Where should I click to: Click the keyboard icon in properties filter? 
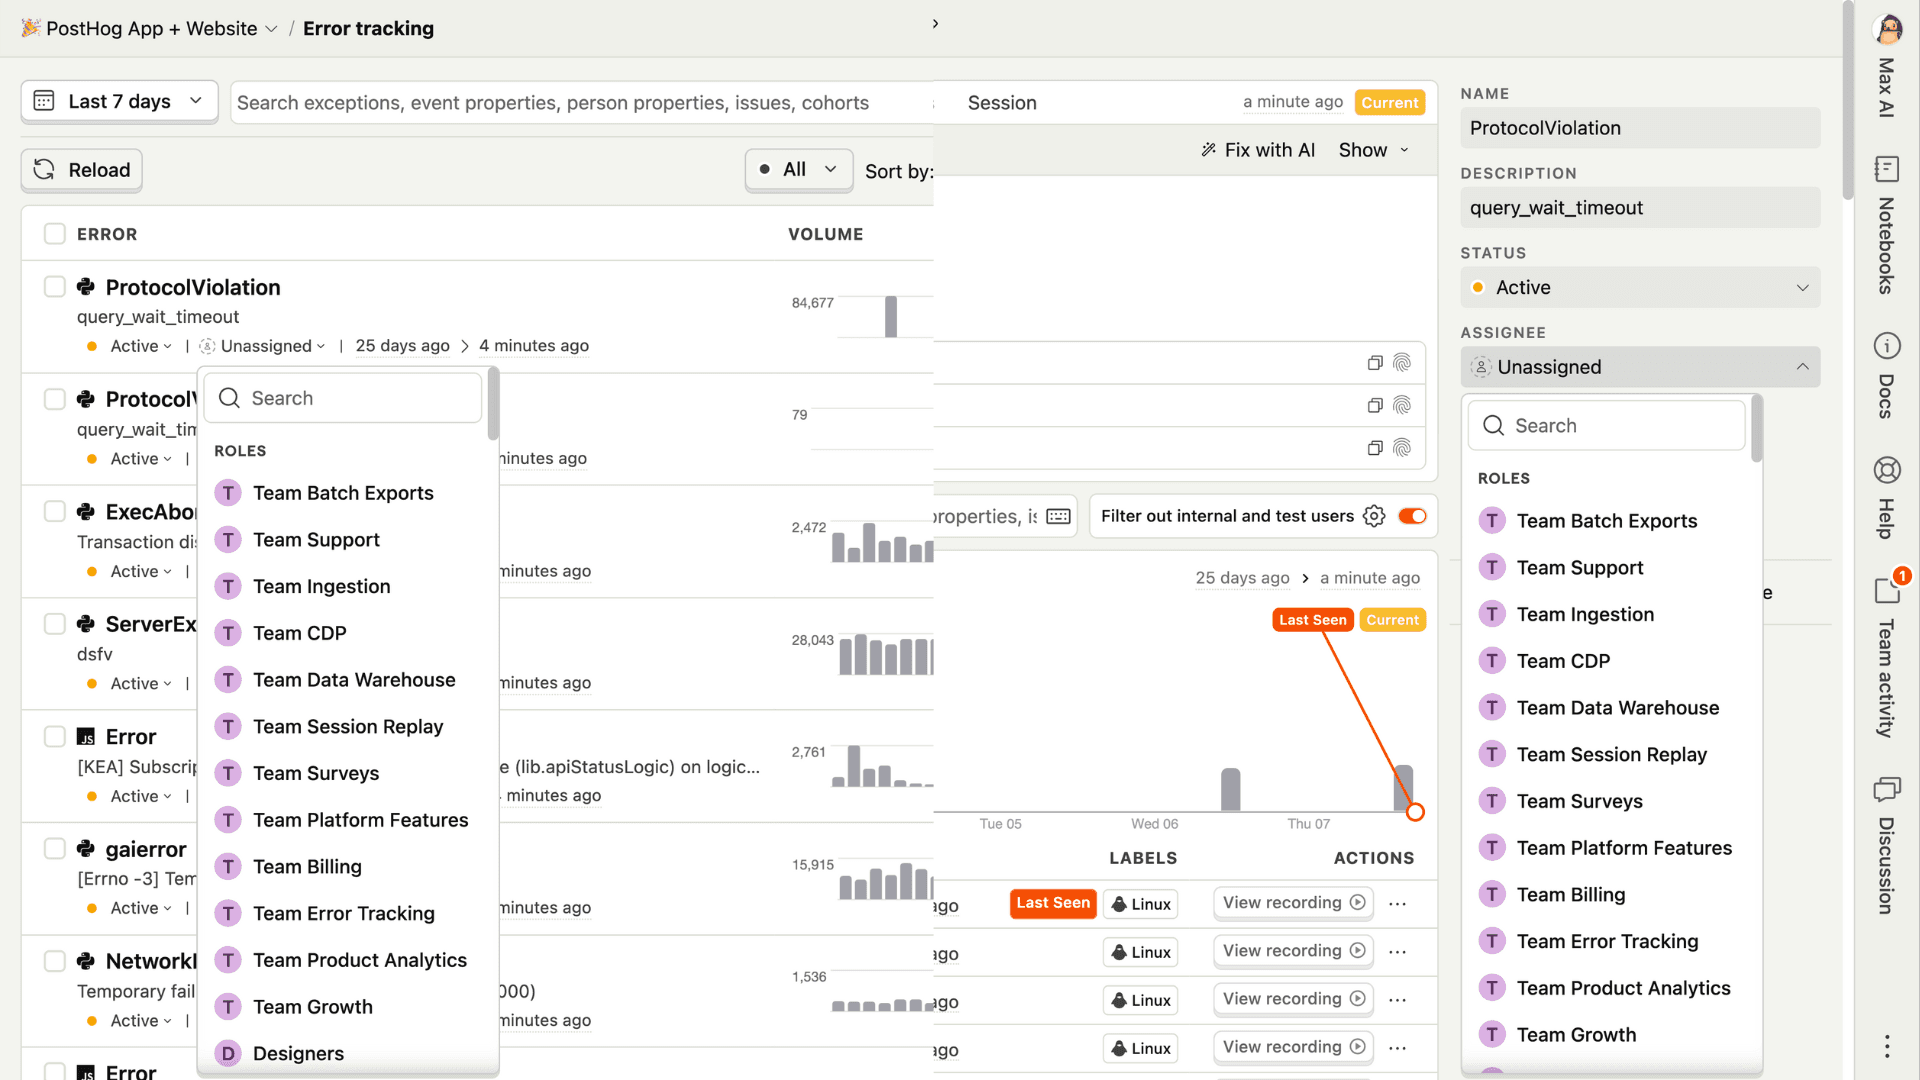click(1058, 516)
